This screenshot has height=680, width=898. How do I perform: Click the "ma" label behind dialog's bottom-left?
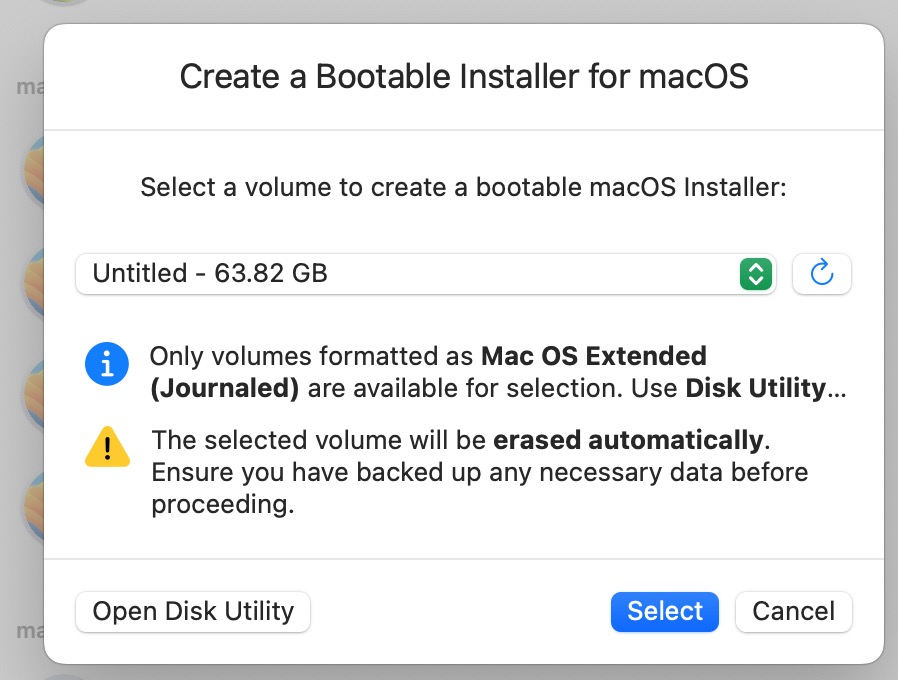tap(29, 631)
